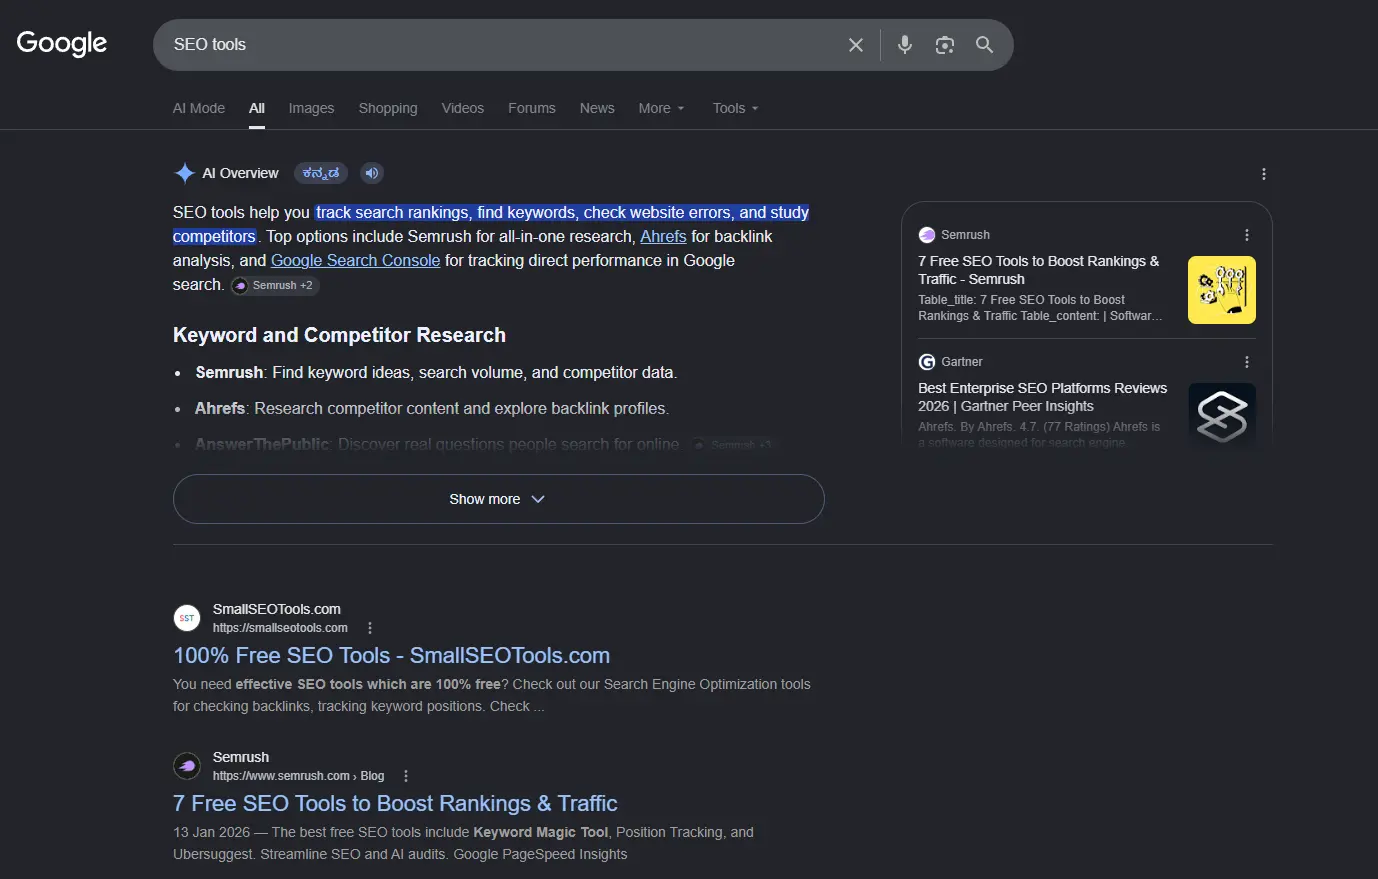Open more options for Semrush blog result
The image size is (1378, 879).
pyautogui.click(x=406, y=776)
